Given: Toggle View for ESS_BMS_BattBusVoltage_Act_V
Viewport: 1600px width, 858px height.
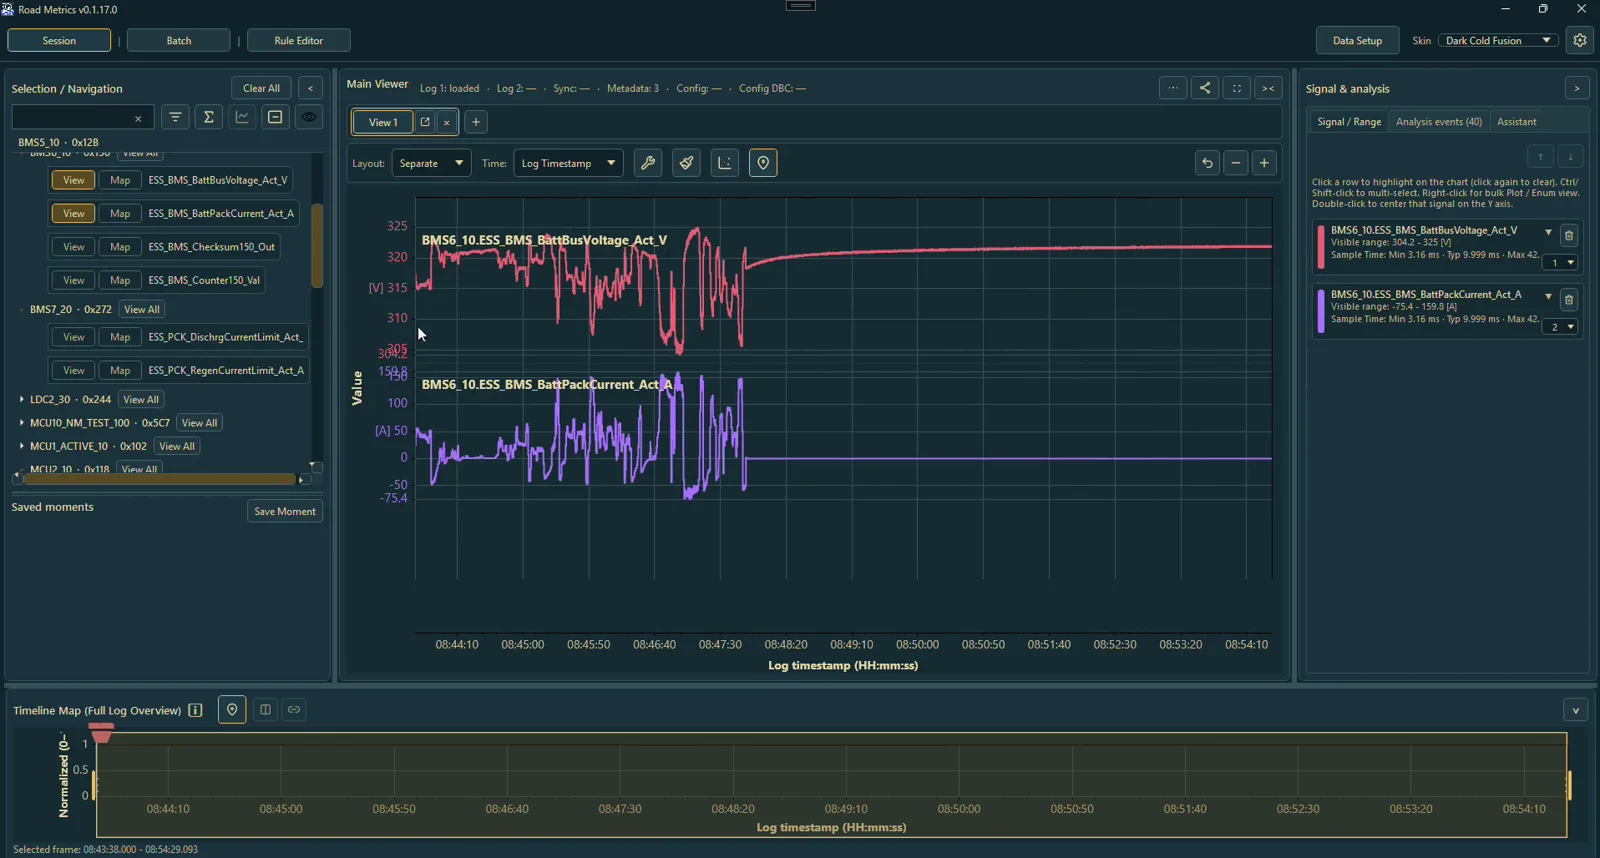Looking at the screenshot, I should [74, 180].
